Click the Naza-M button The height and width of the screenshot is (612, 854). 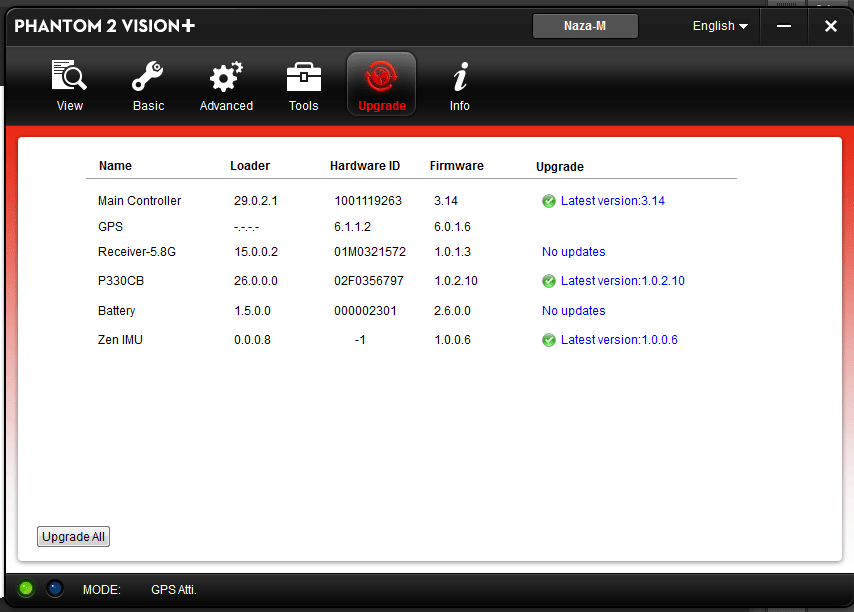(x=585, y=26)
